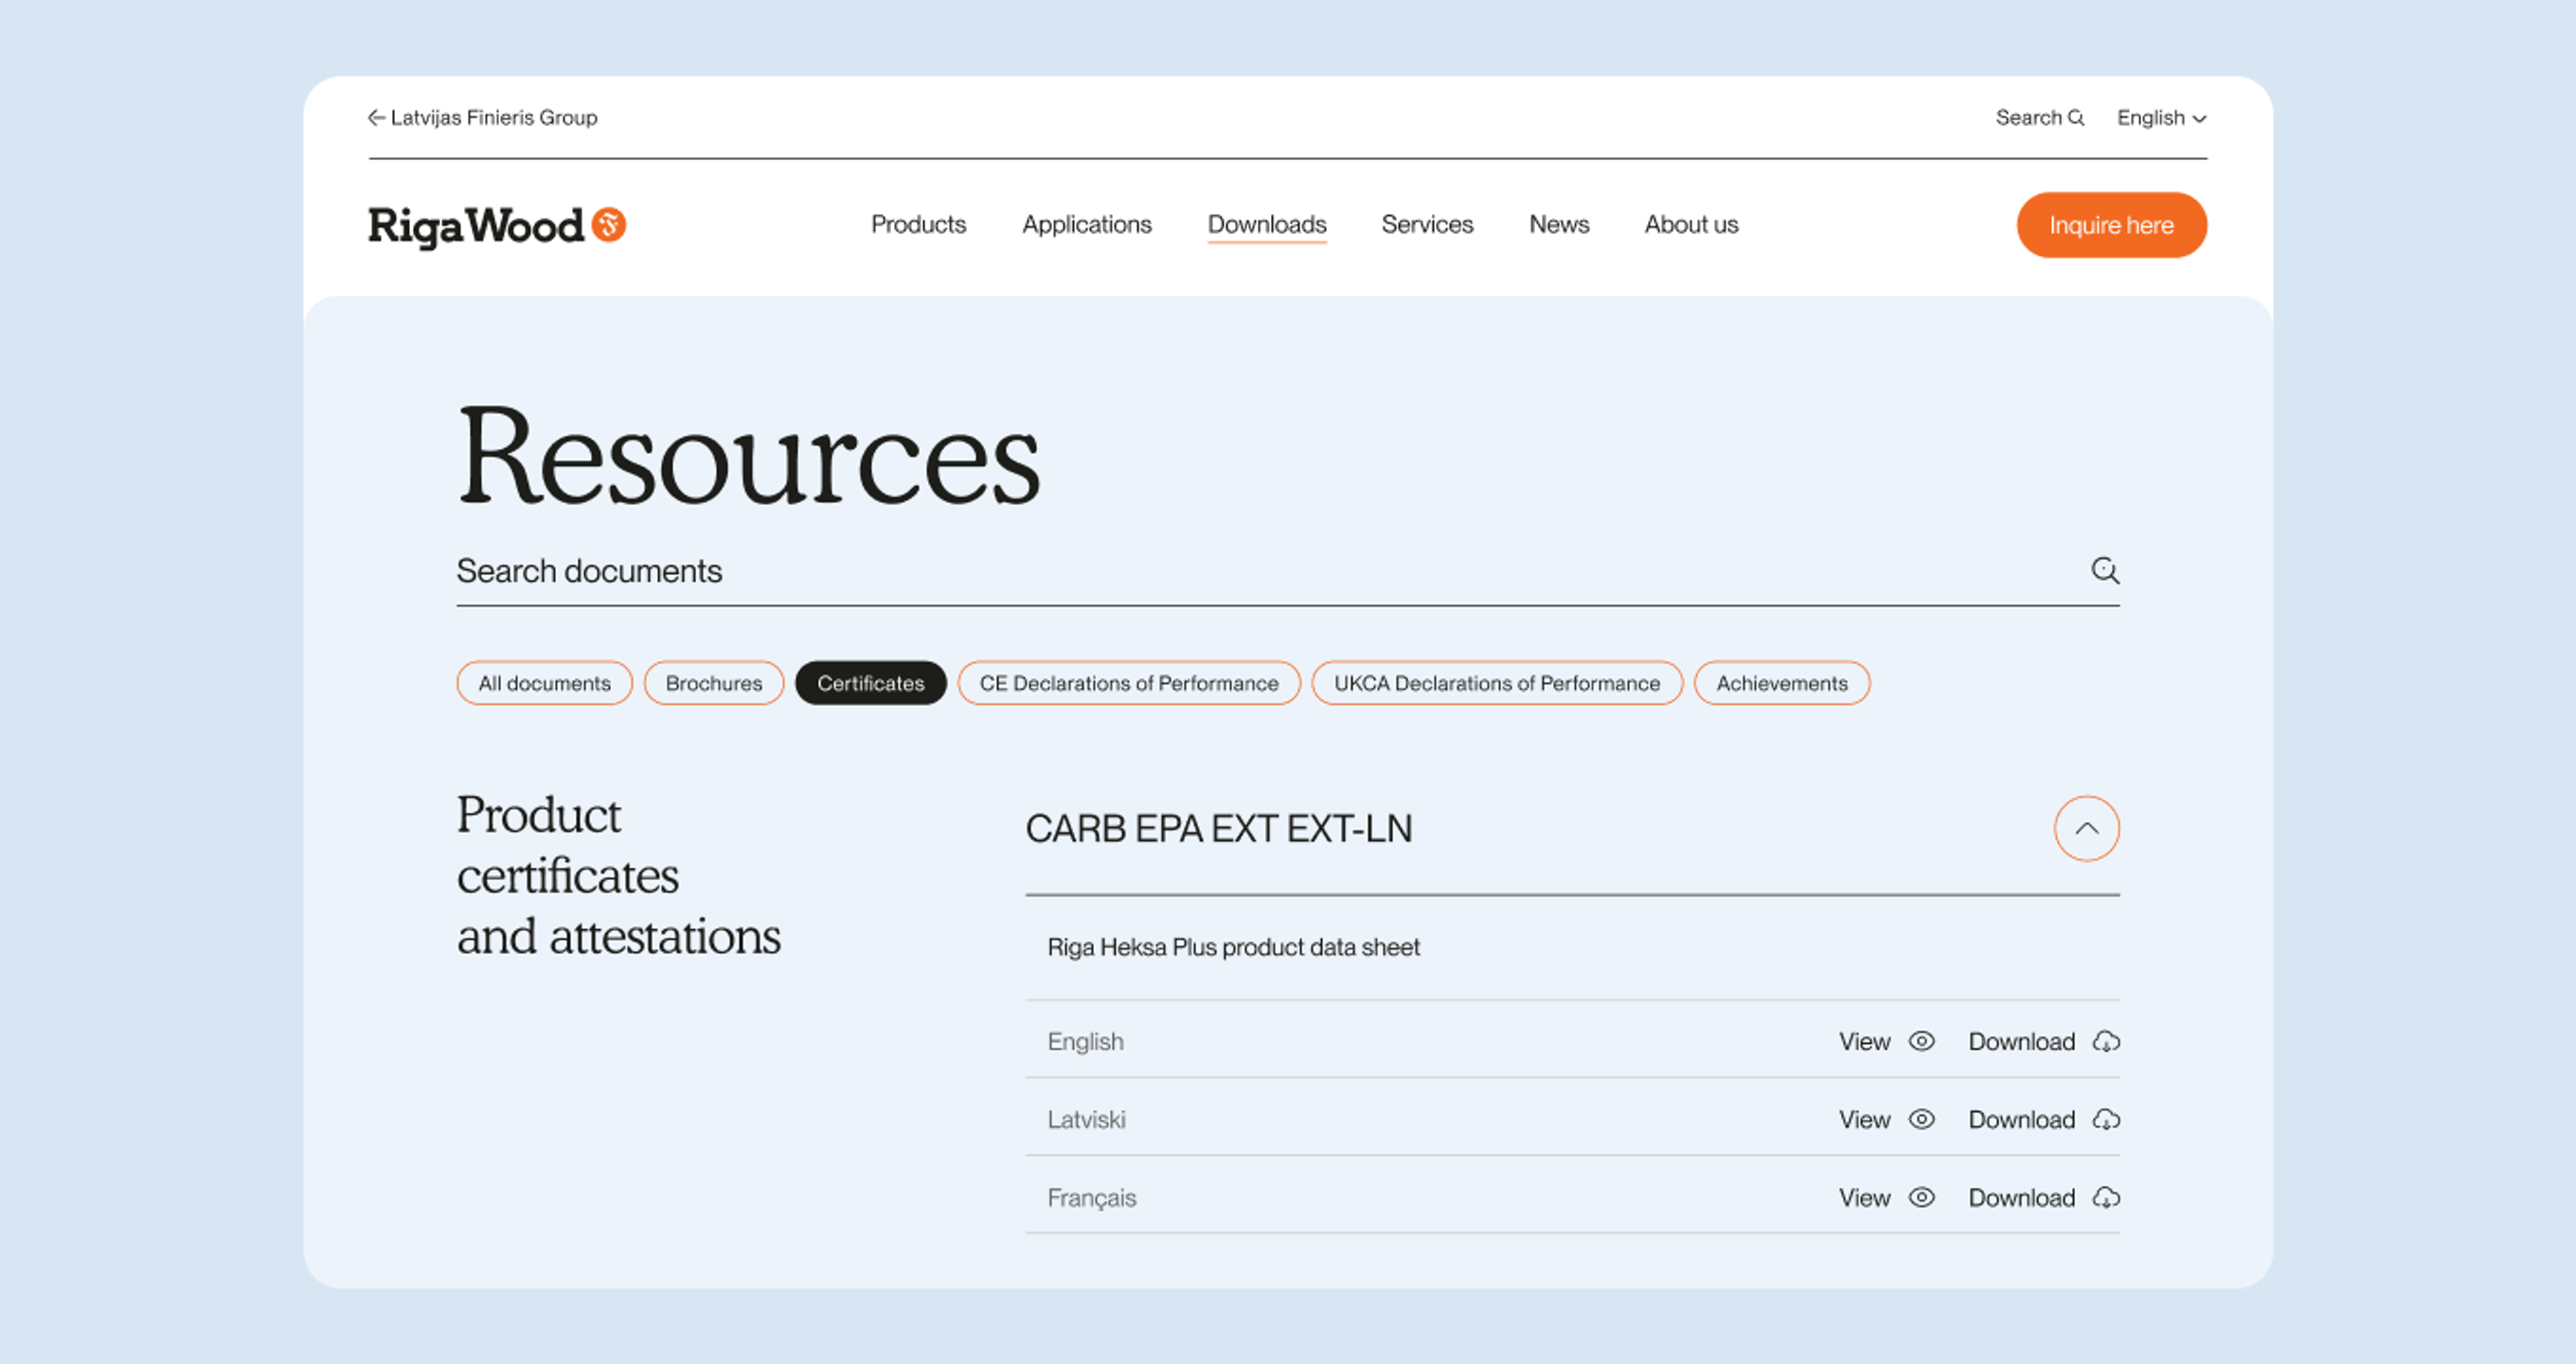Open the News page
The image size is (2576, 1364).
point(1559,224)
